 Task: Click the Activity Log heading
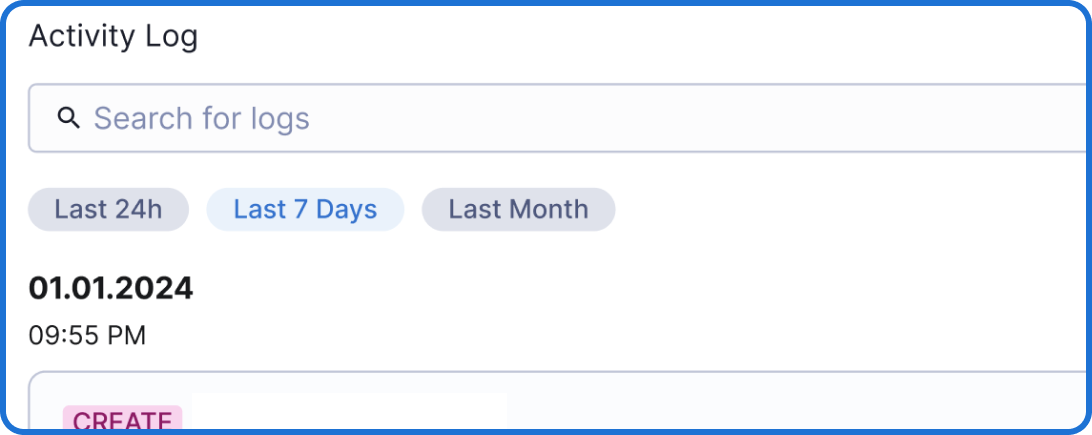[113, 37]
